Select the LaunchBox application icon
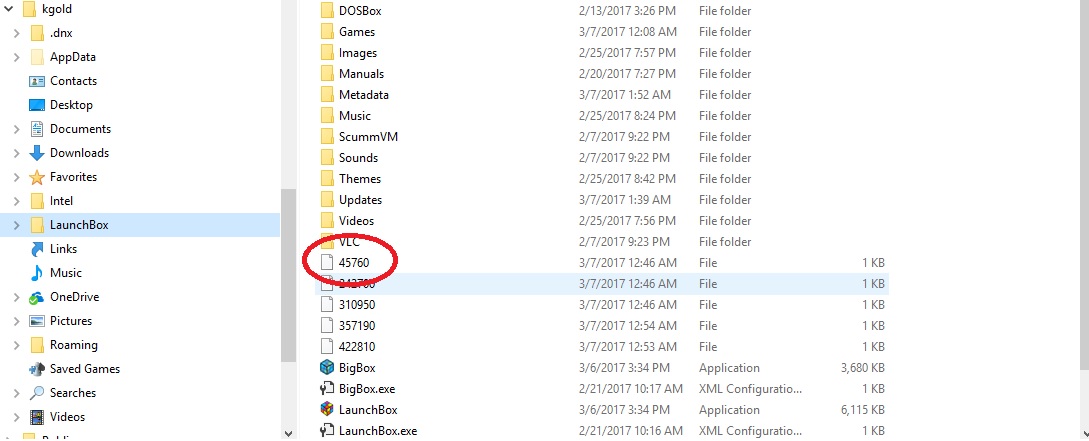Screen dimensions: 1089x441 click(327, 410)
